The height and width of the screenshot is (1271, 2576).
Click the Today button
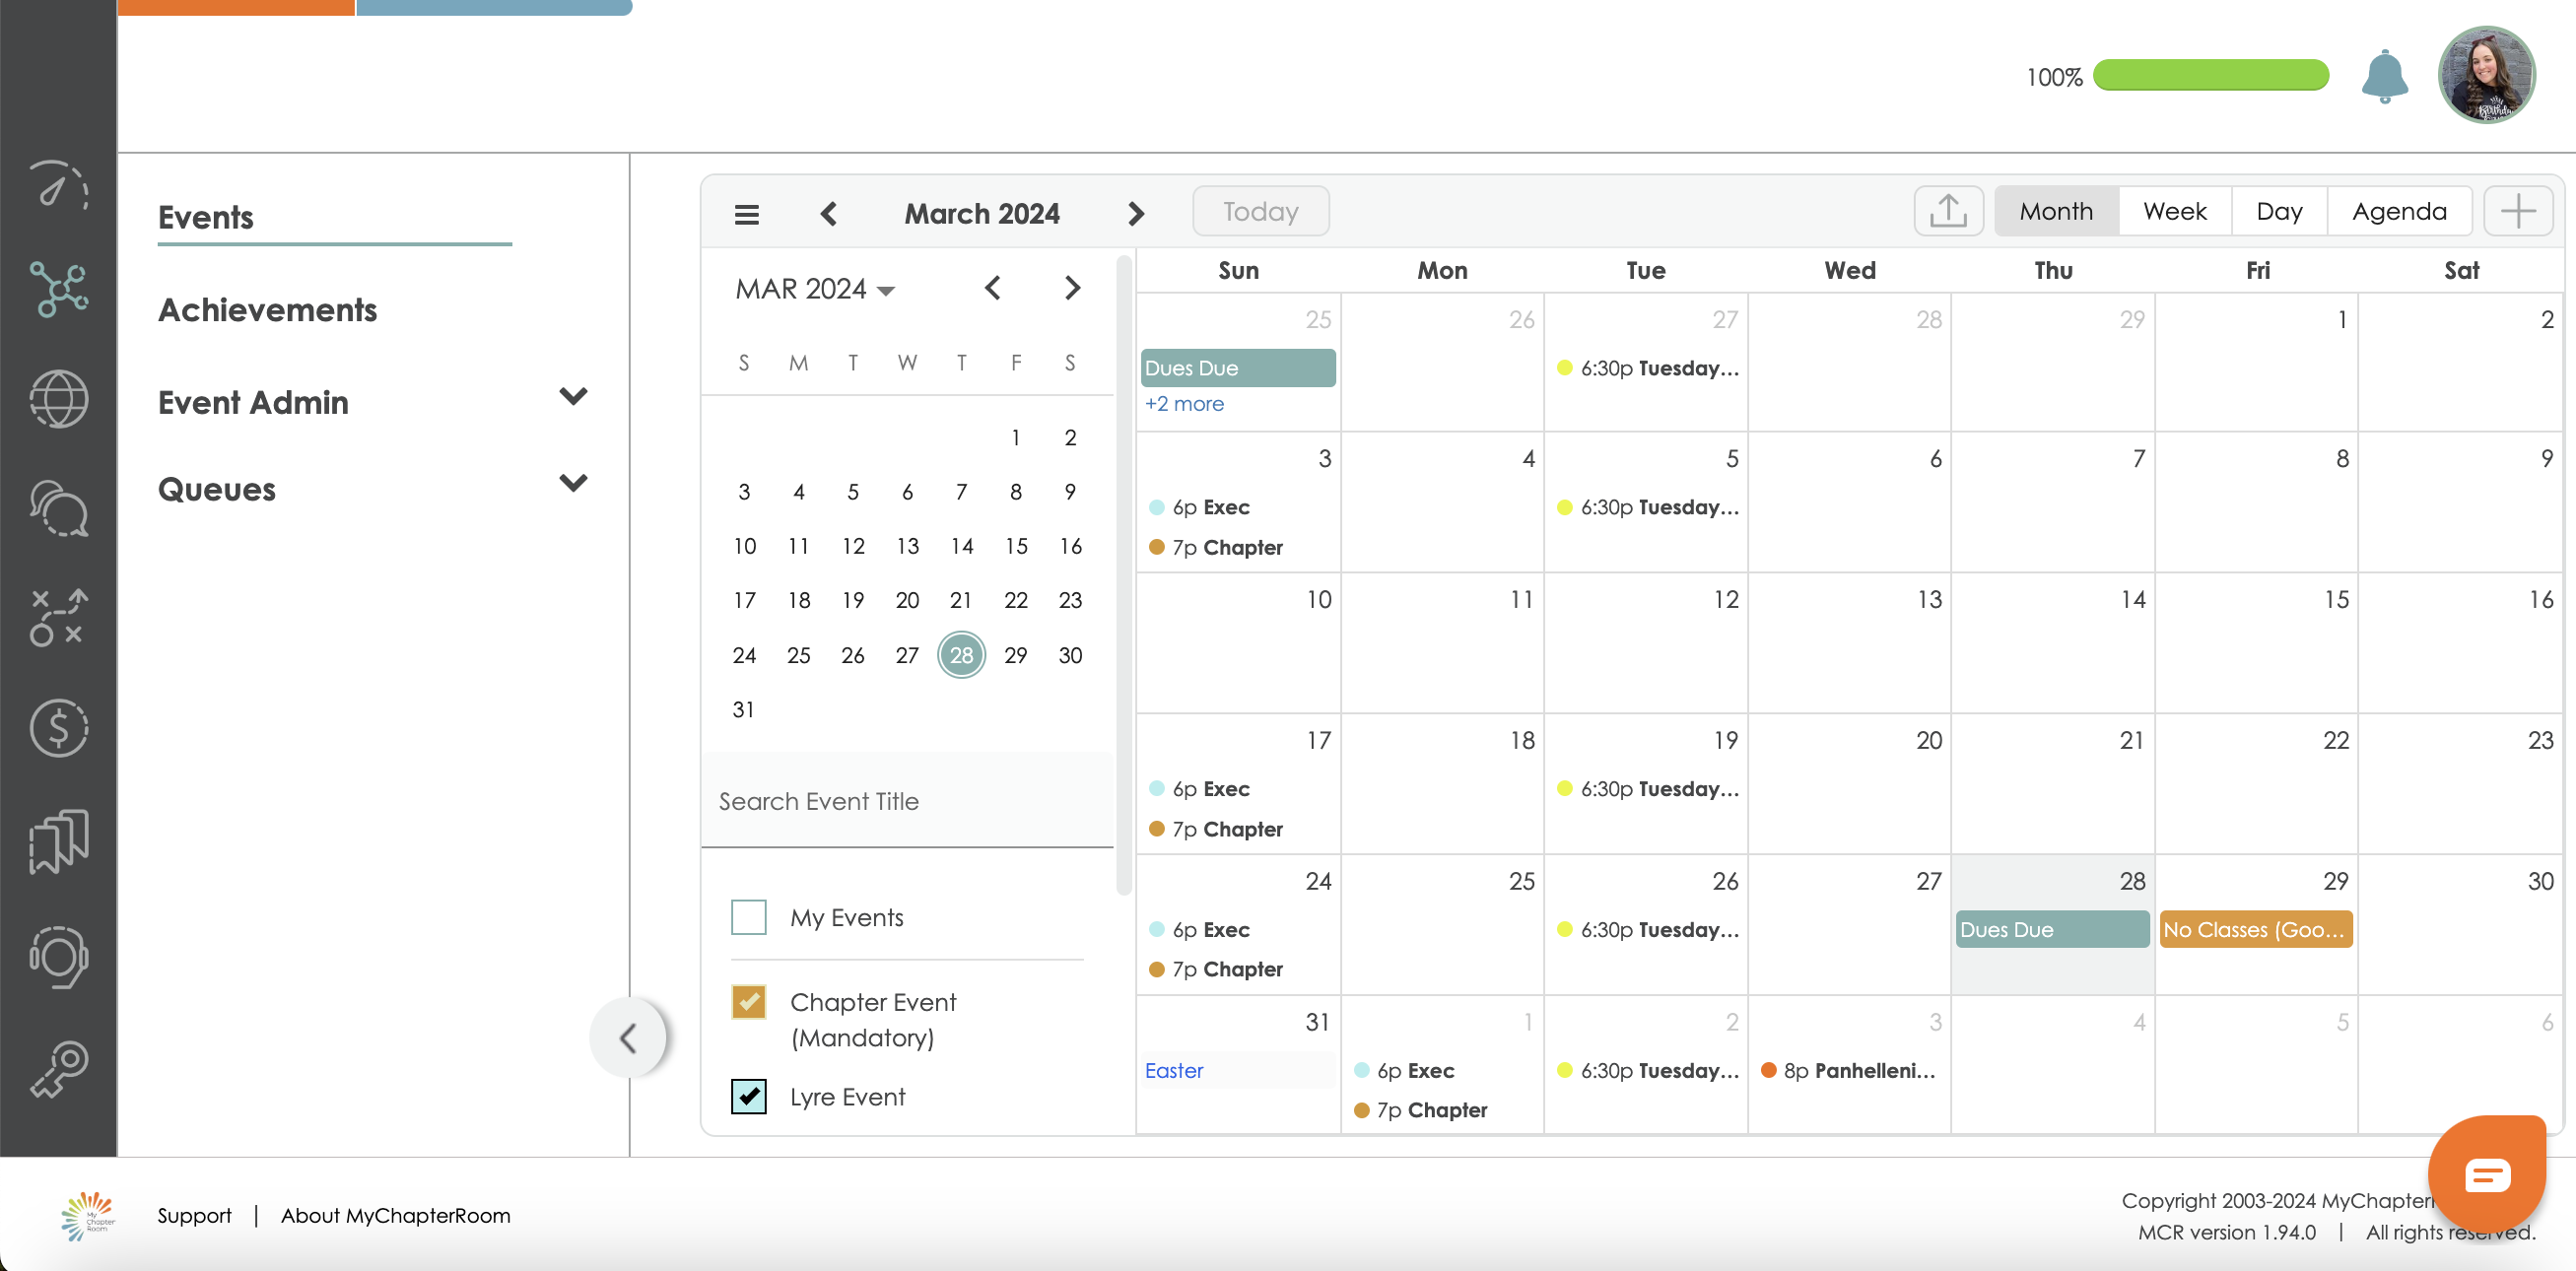1260,211
